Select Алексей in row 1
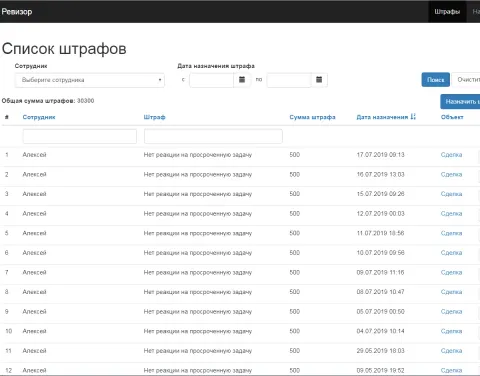480x376 pixels. 34,155
